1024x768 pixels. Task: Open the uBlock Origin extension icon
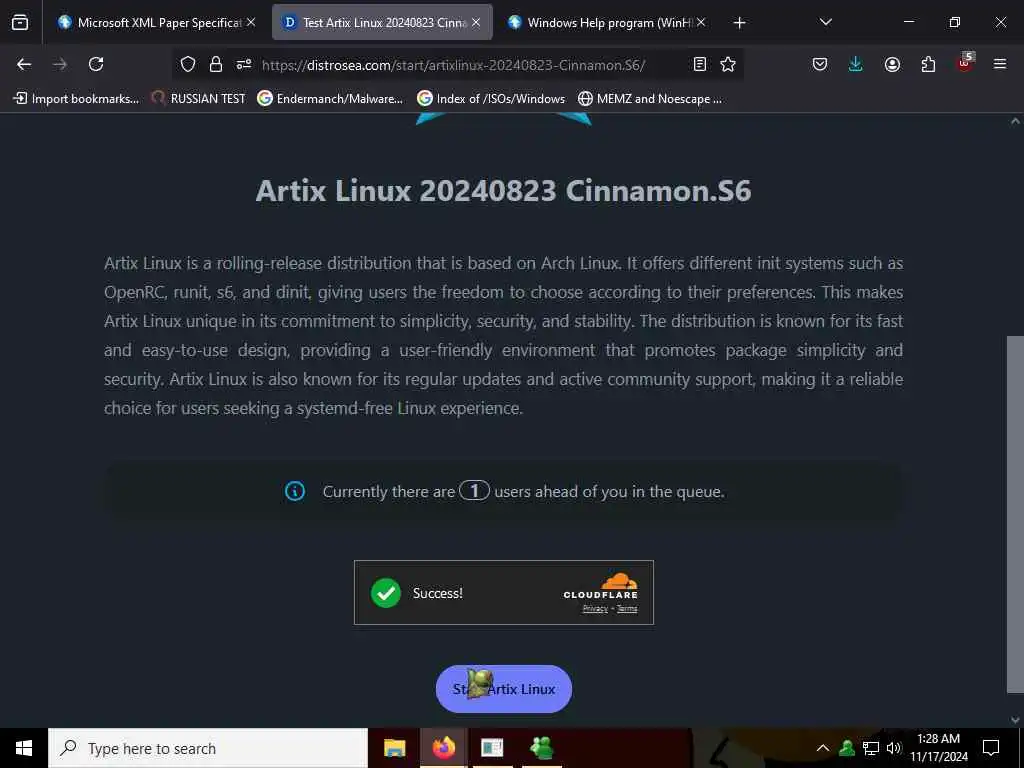tap(965, 63)
